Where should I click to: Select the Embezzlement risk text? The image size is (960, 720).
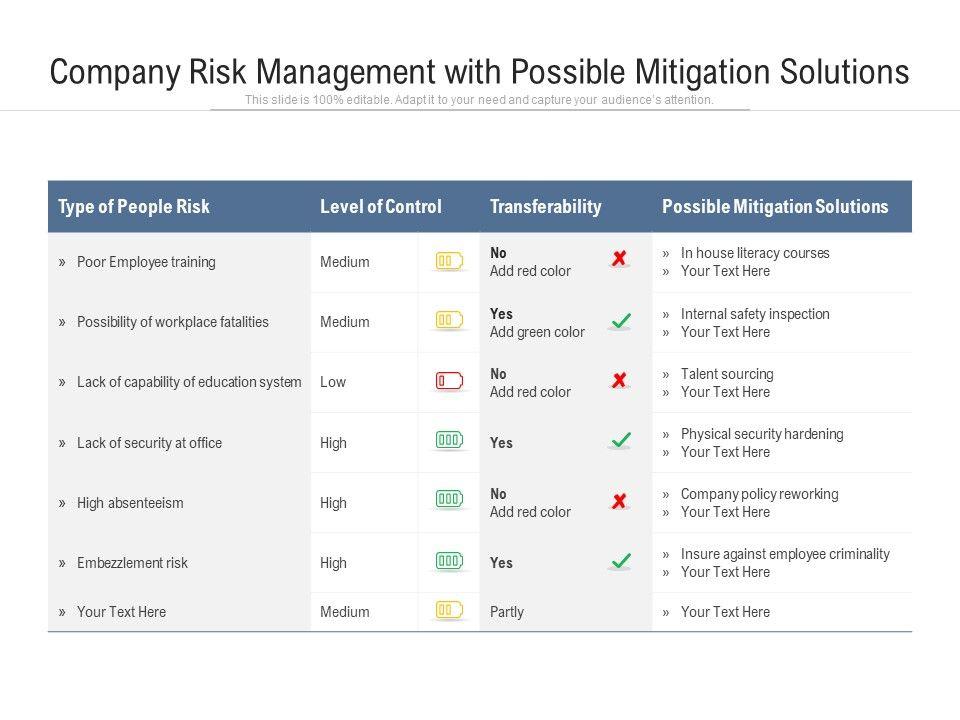point(132,563)
